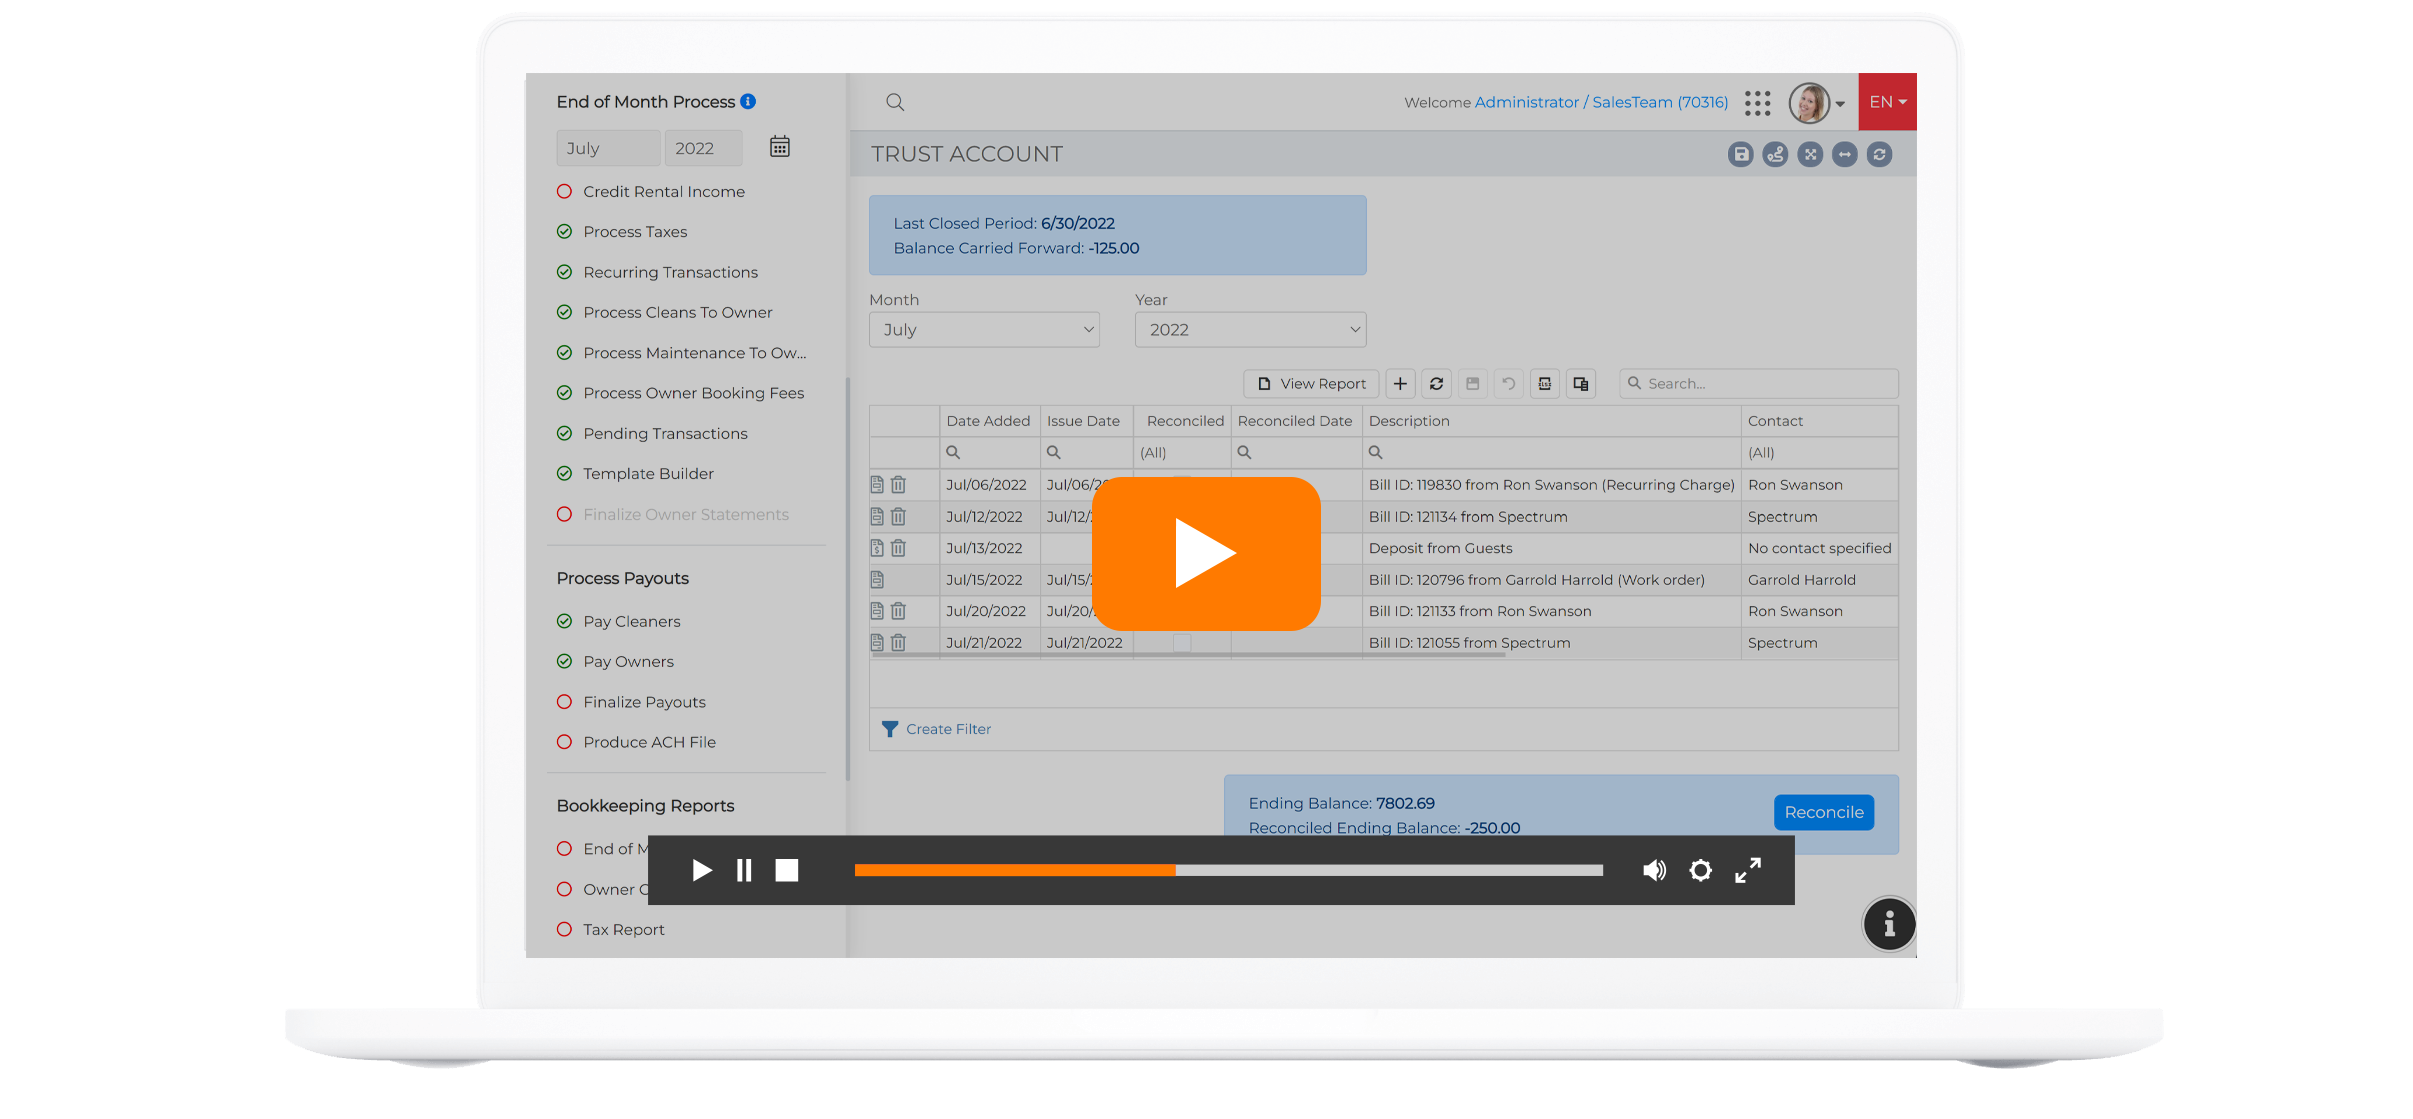Click the End of Month Process info icon
This screenshot has height=1119, width=2413.
click(x=748, y=101)
